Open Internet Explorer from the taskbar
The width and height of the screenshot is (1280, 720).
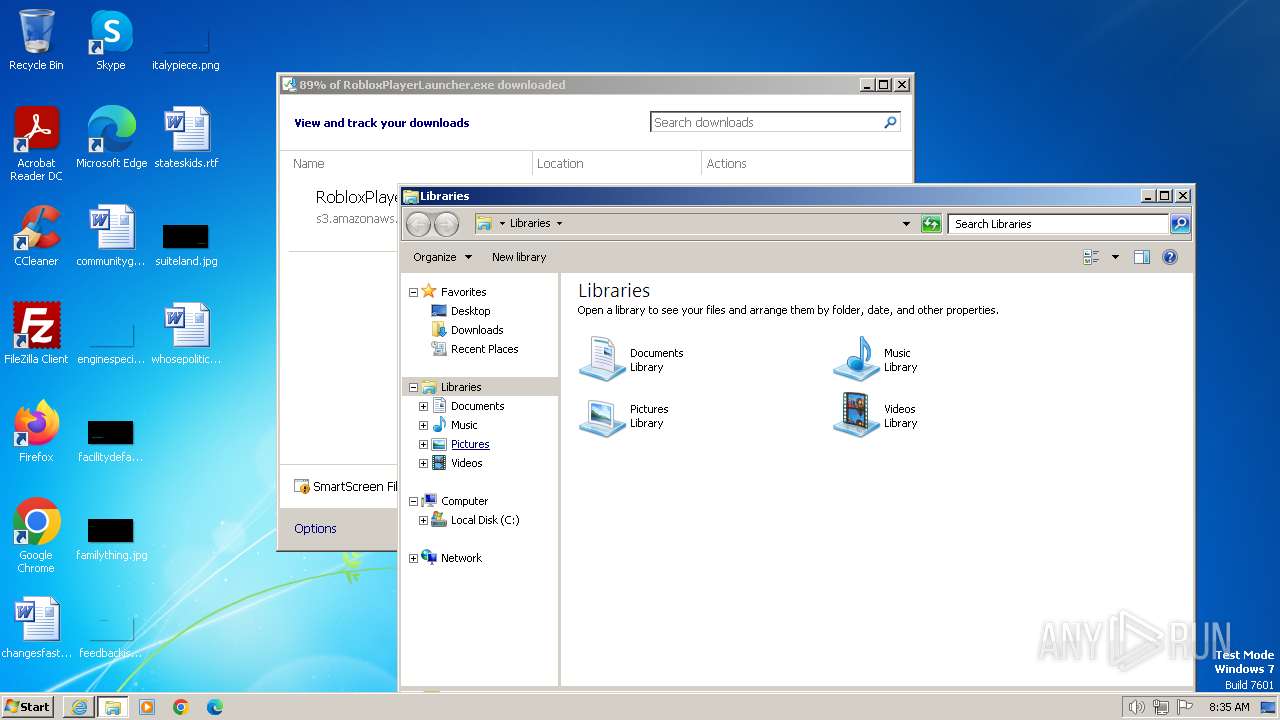point(79,707)
